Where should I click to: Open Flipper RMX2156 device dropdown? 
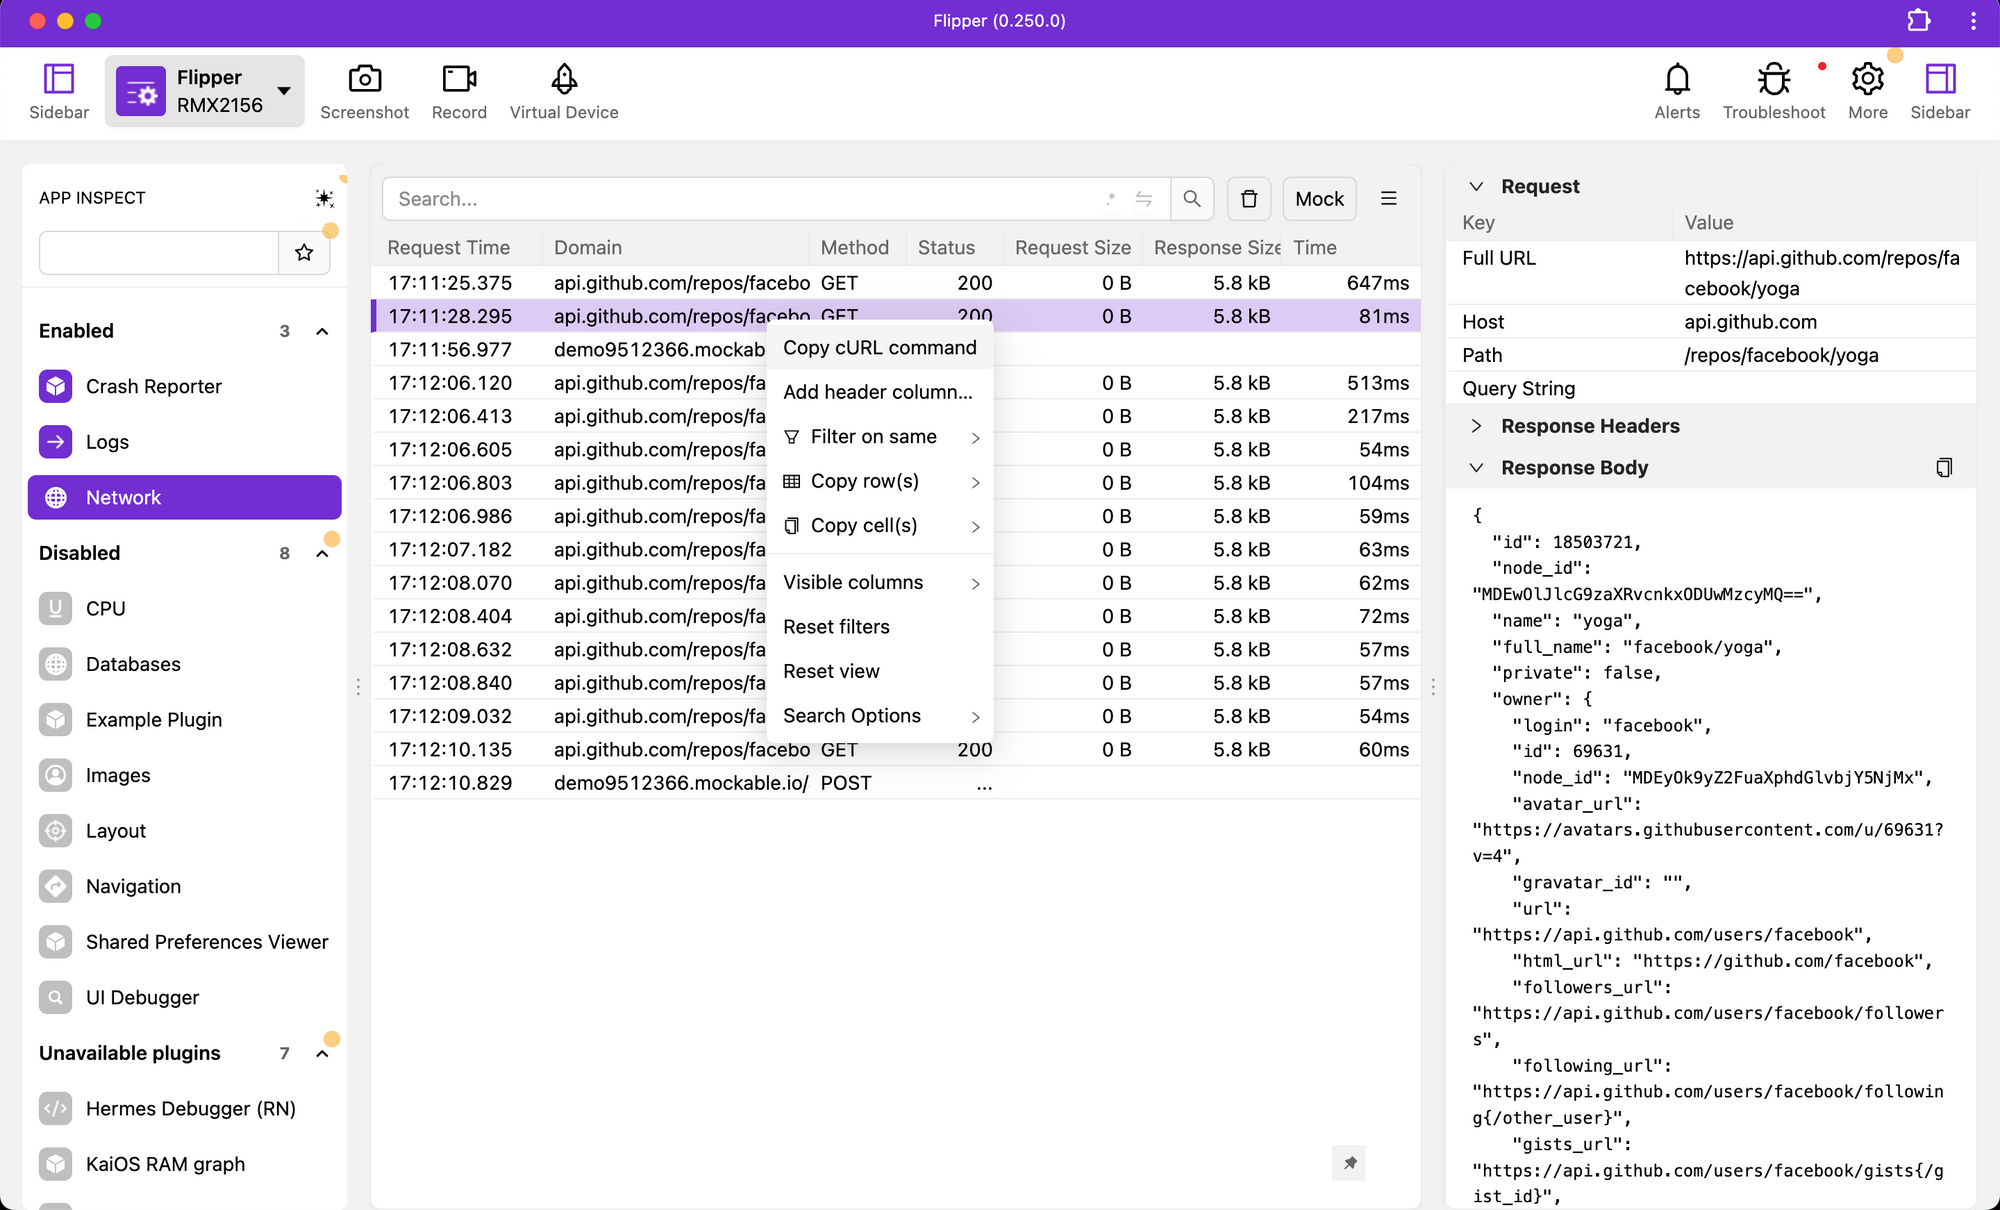pos(205,91)
